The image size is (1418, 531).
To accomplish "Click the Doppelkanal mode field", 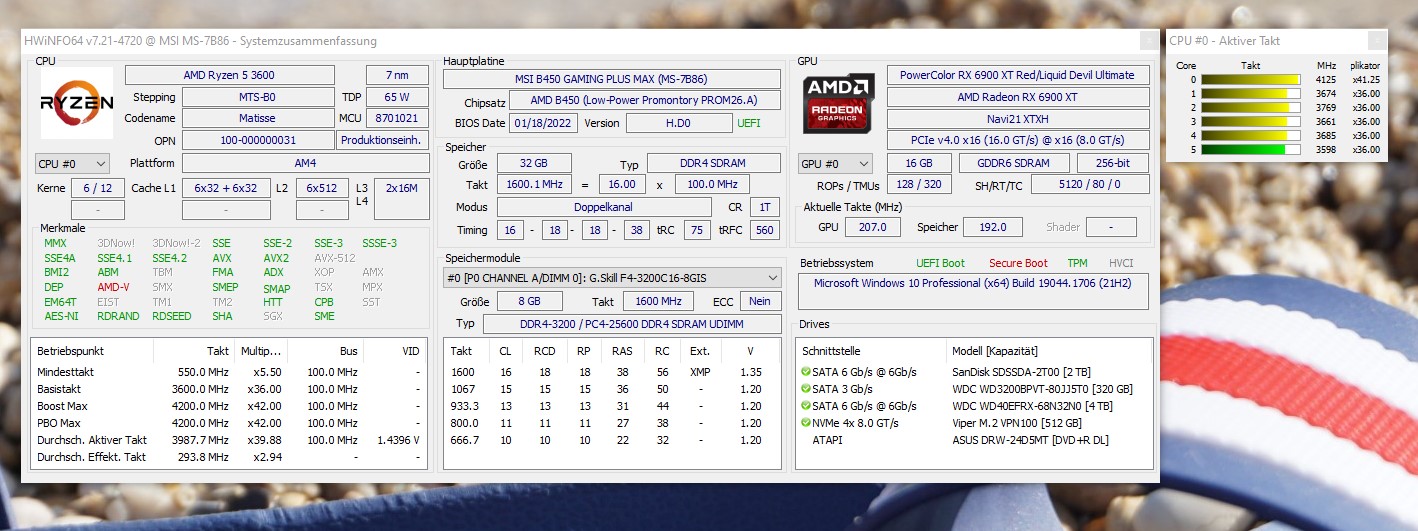I will click(606, 207).
